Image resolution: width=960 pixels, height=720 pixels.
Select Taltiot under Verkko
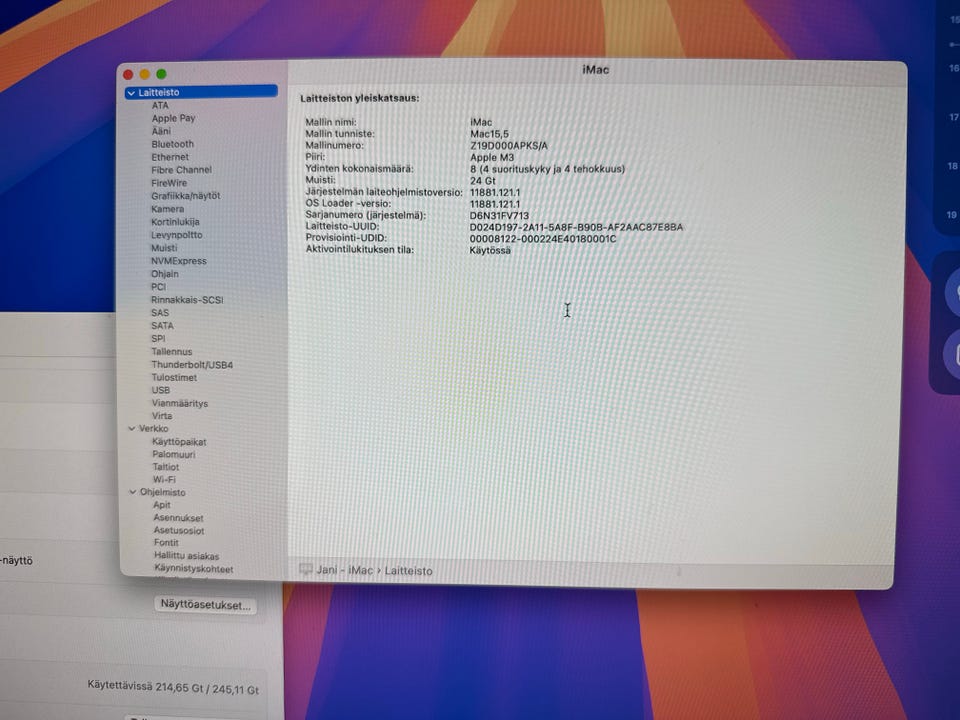pos(165,467)
